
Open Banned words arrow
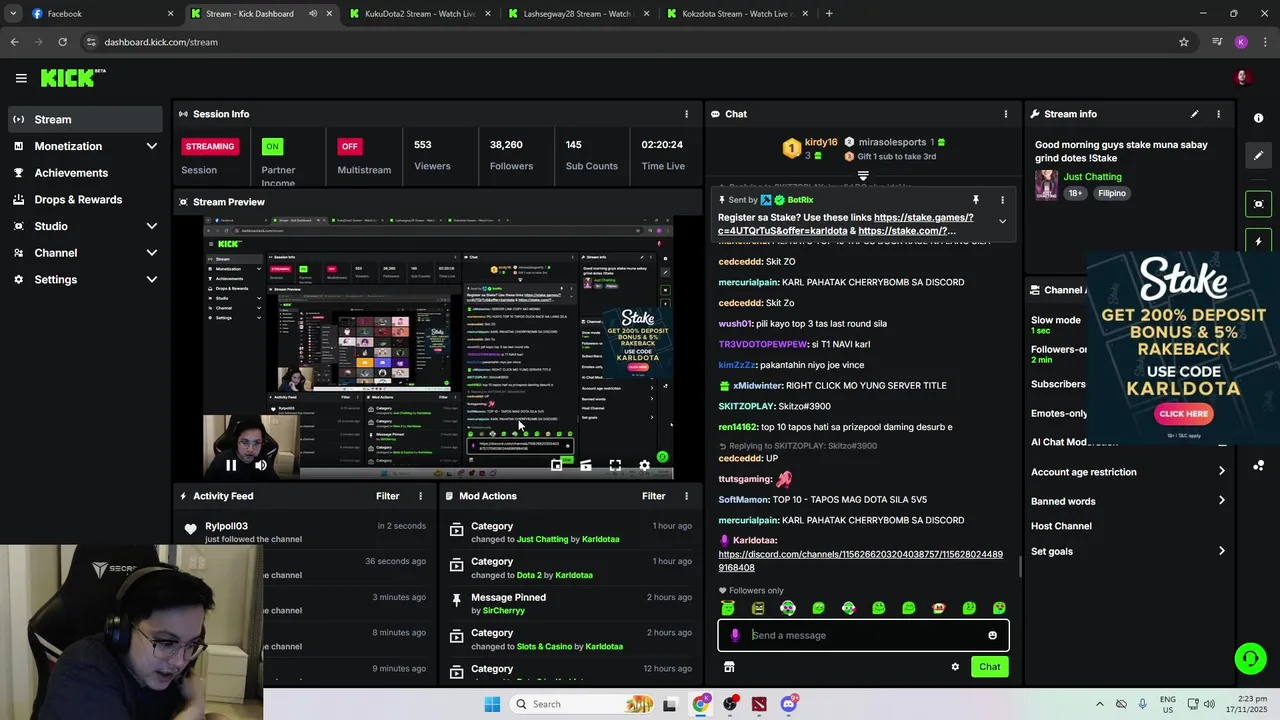(1221, 501)
